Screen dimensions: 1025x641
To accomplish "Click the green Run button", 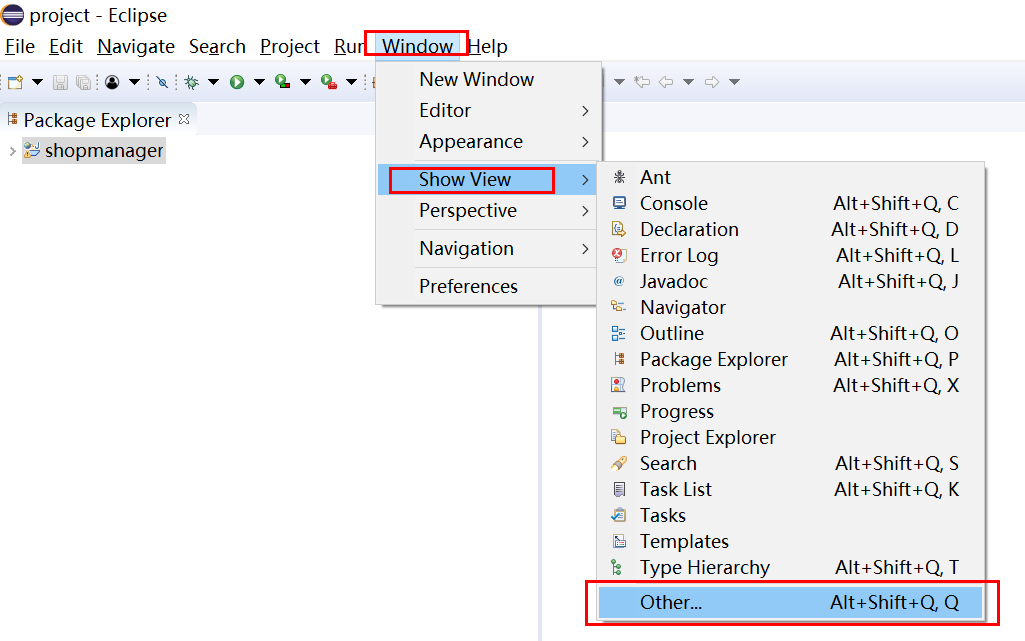I will pos(237,82).
